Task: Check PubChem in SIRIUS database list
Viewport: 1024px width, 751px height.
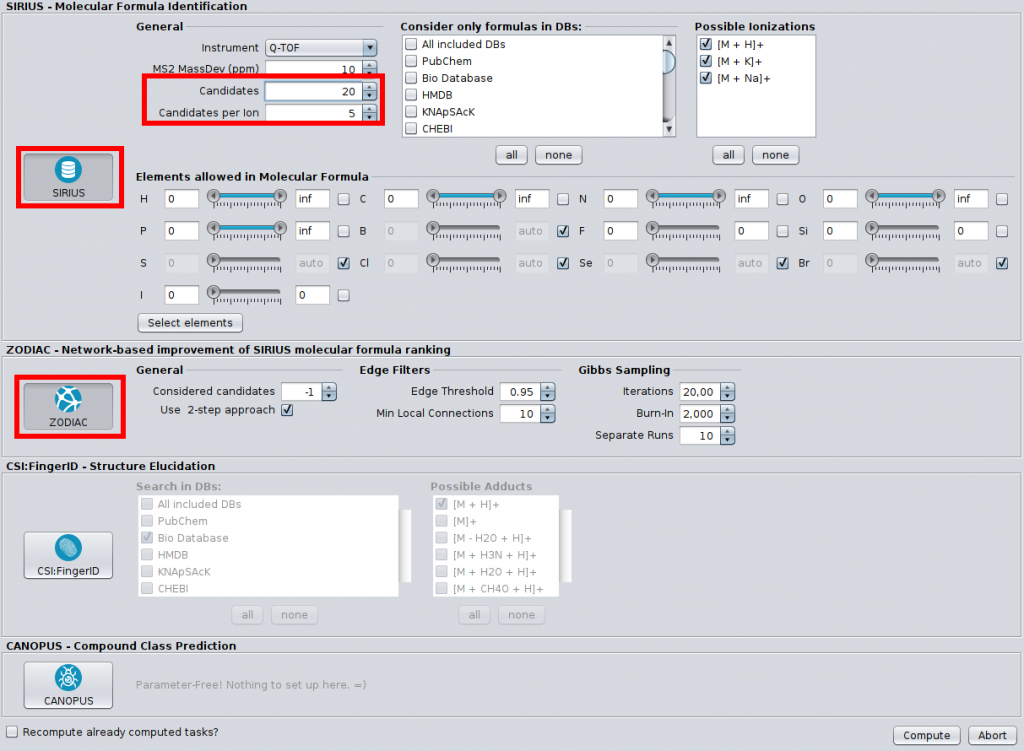Action: pos(411,61)
